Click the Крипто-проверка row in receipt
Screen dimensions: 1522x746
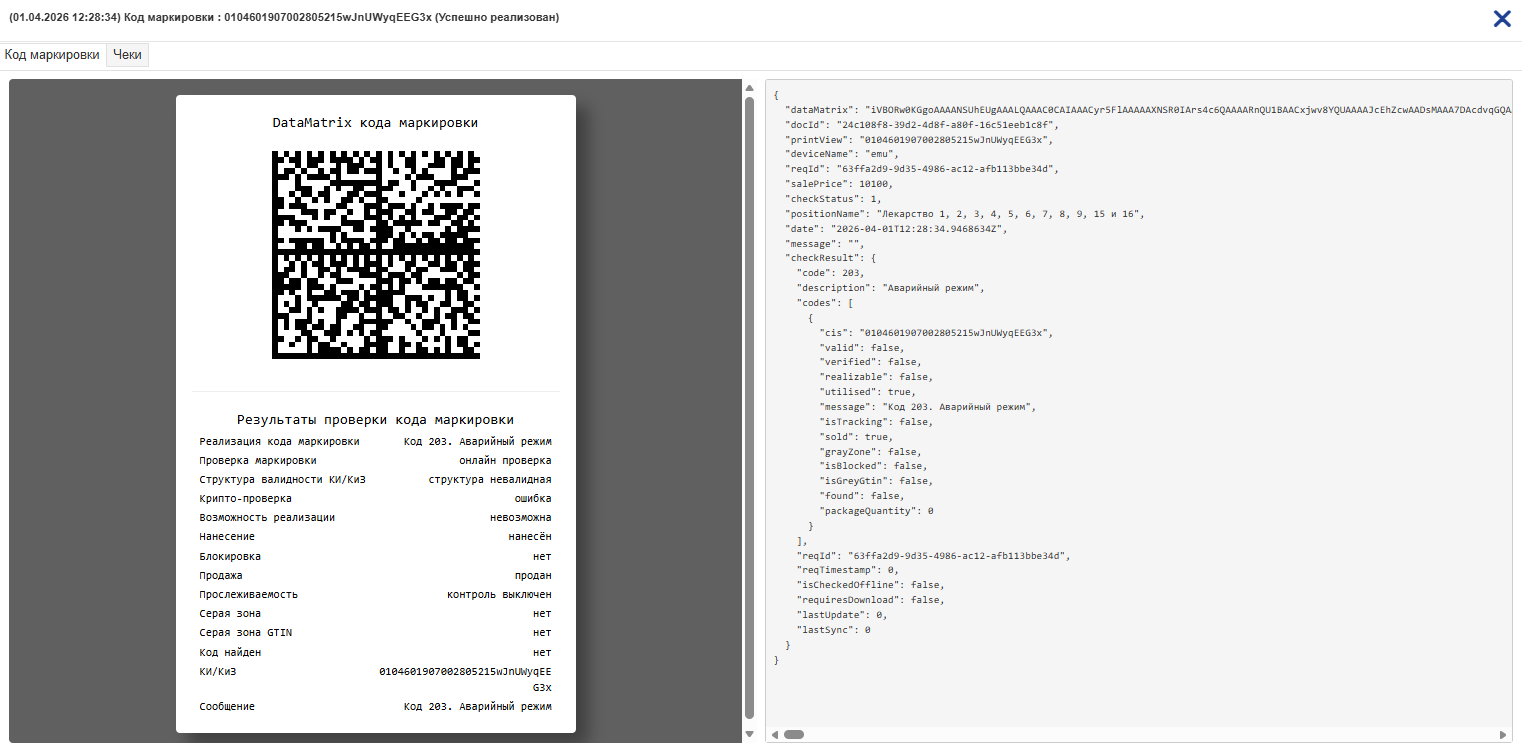(375, 498)
